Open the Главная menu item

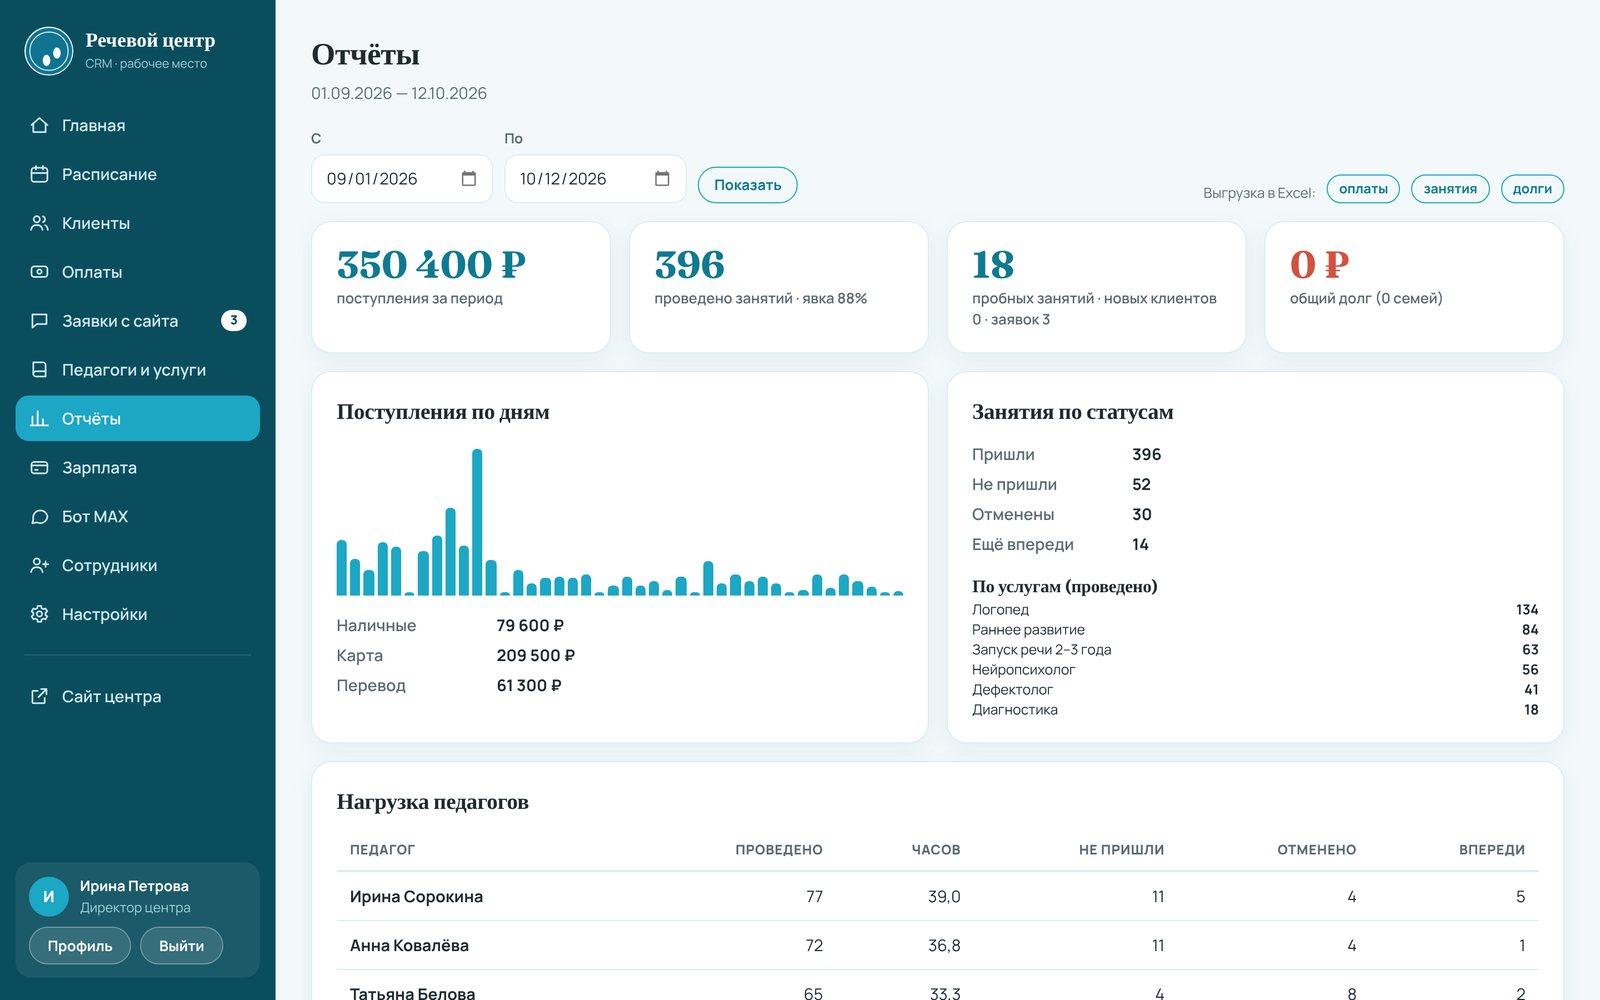[137, 125]
